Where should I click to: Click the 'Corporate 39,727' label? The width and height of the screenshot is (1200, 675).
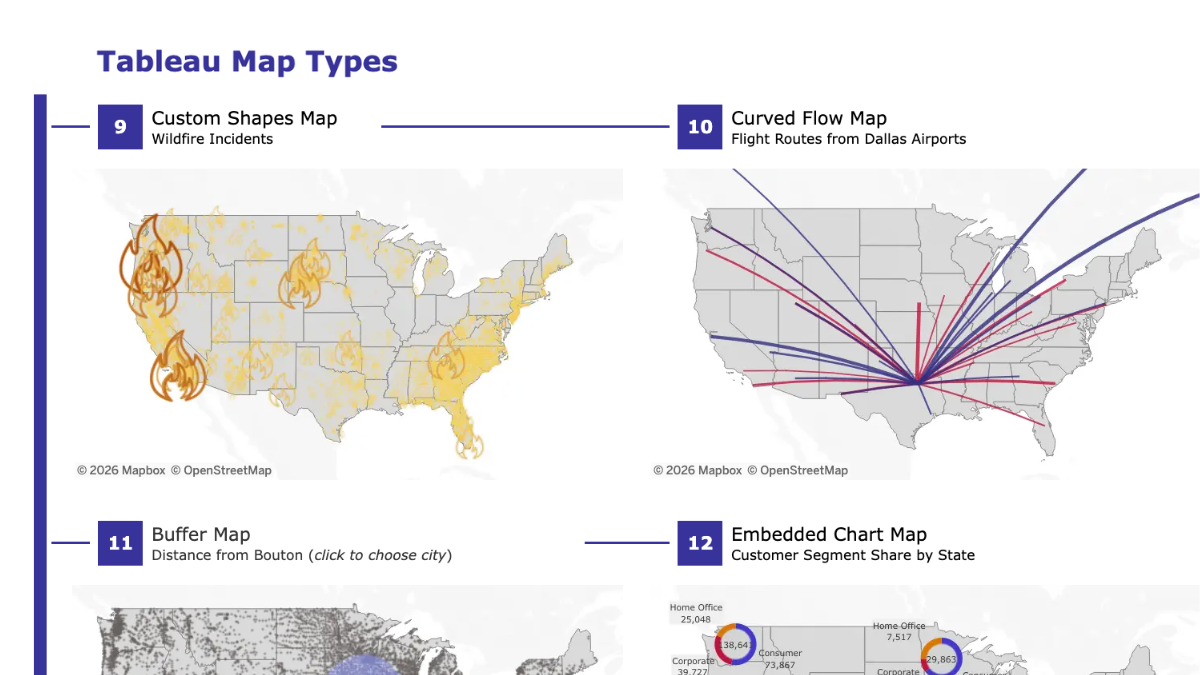point(693,667)
